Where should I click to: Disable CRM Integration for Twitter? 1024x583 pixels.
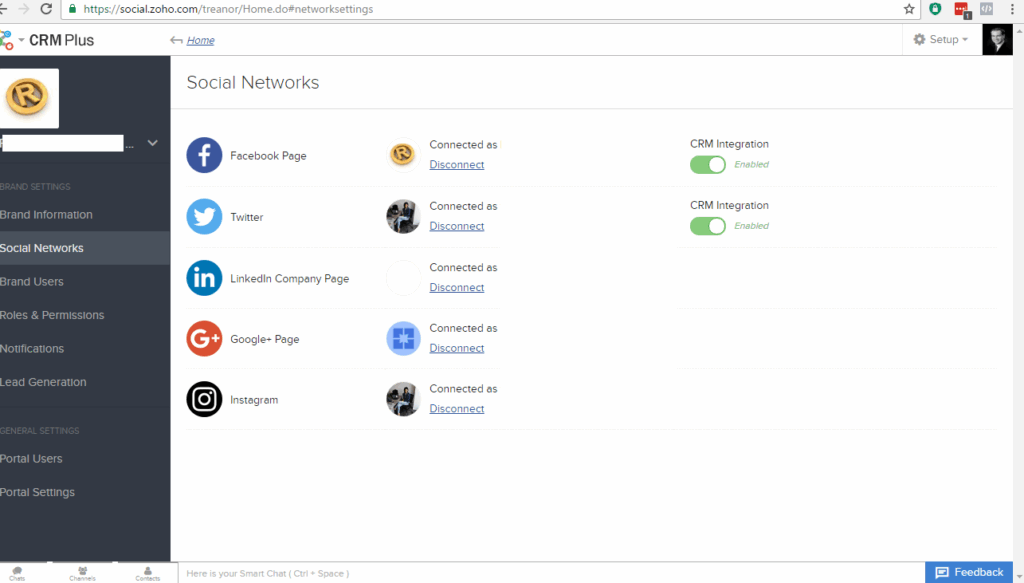point(708,226)
